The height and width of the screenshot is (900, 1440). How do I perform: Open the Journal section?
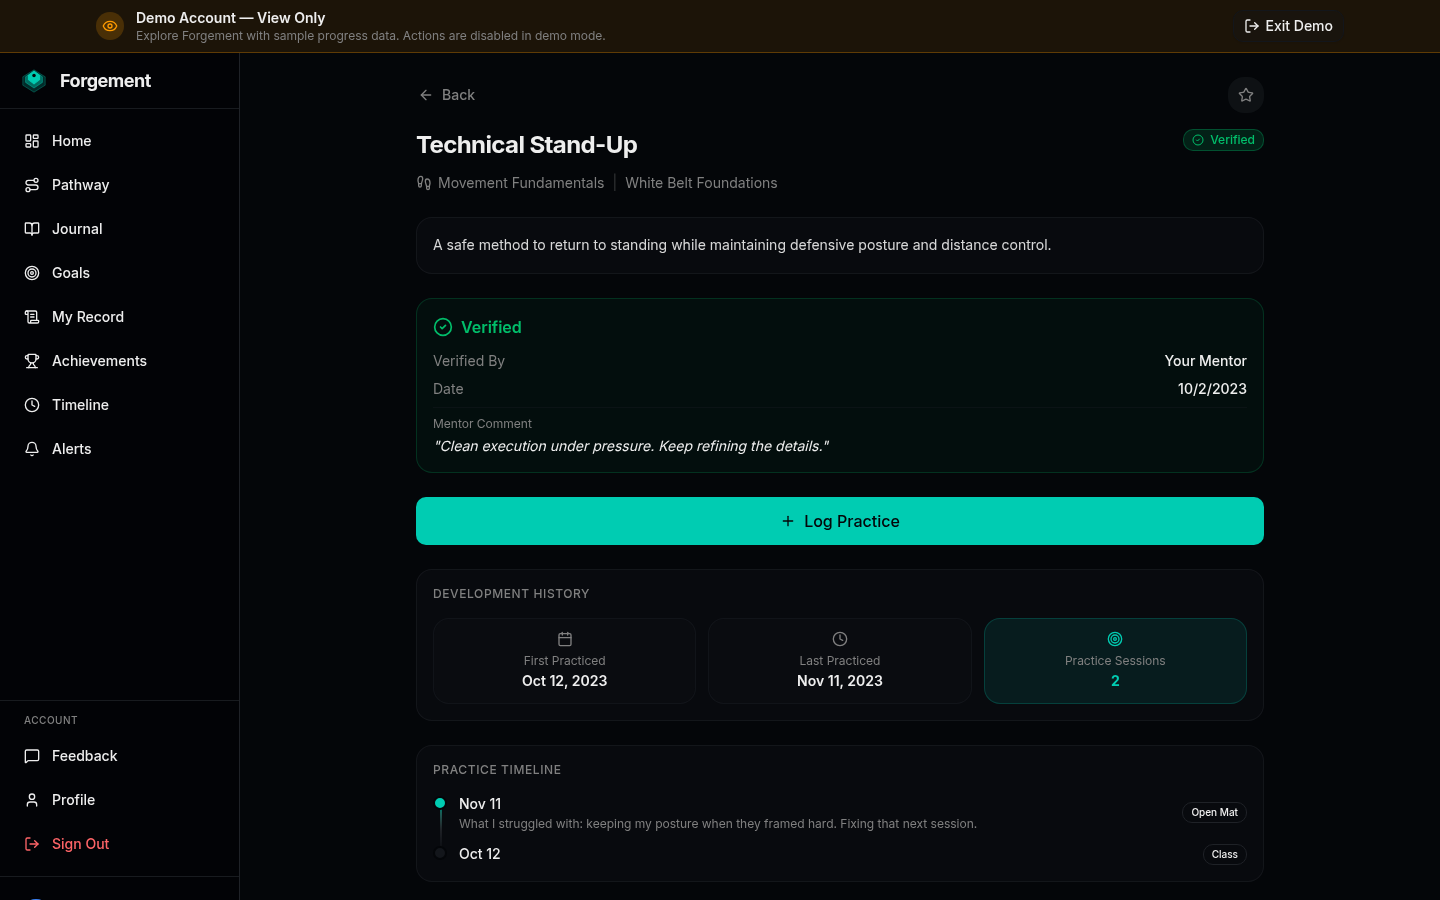(x=120, y=229)
